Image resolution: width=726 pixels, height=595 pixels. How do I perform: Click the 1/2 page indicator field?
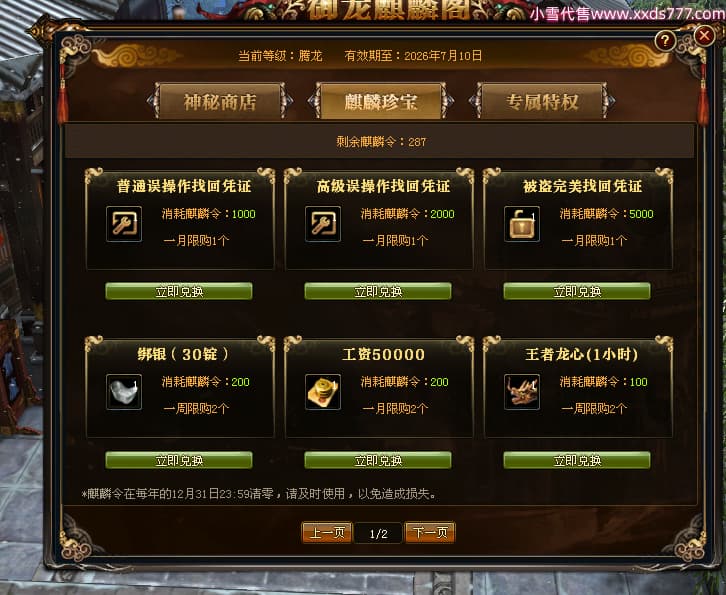point(378,534)
